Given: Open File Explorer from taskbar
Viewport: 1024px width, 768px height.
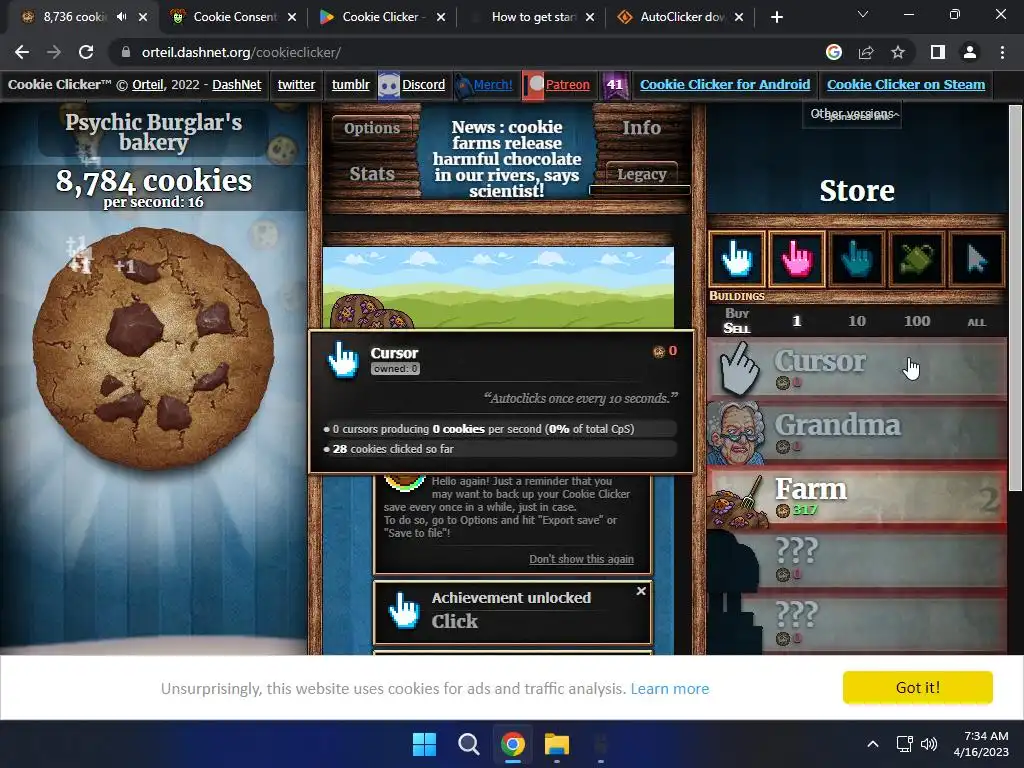Looking at the screenshot, I should coord(557,744).
